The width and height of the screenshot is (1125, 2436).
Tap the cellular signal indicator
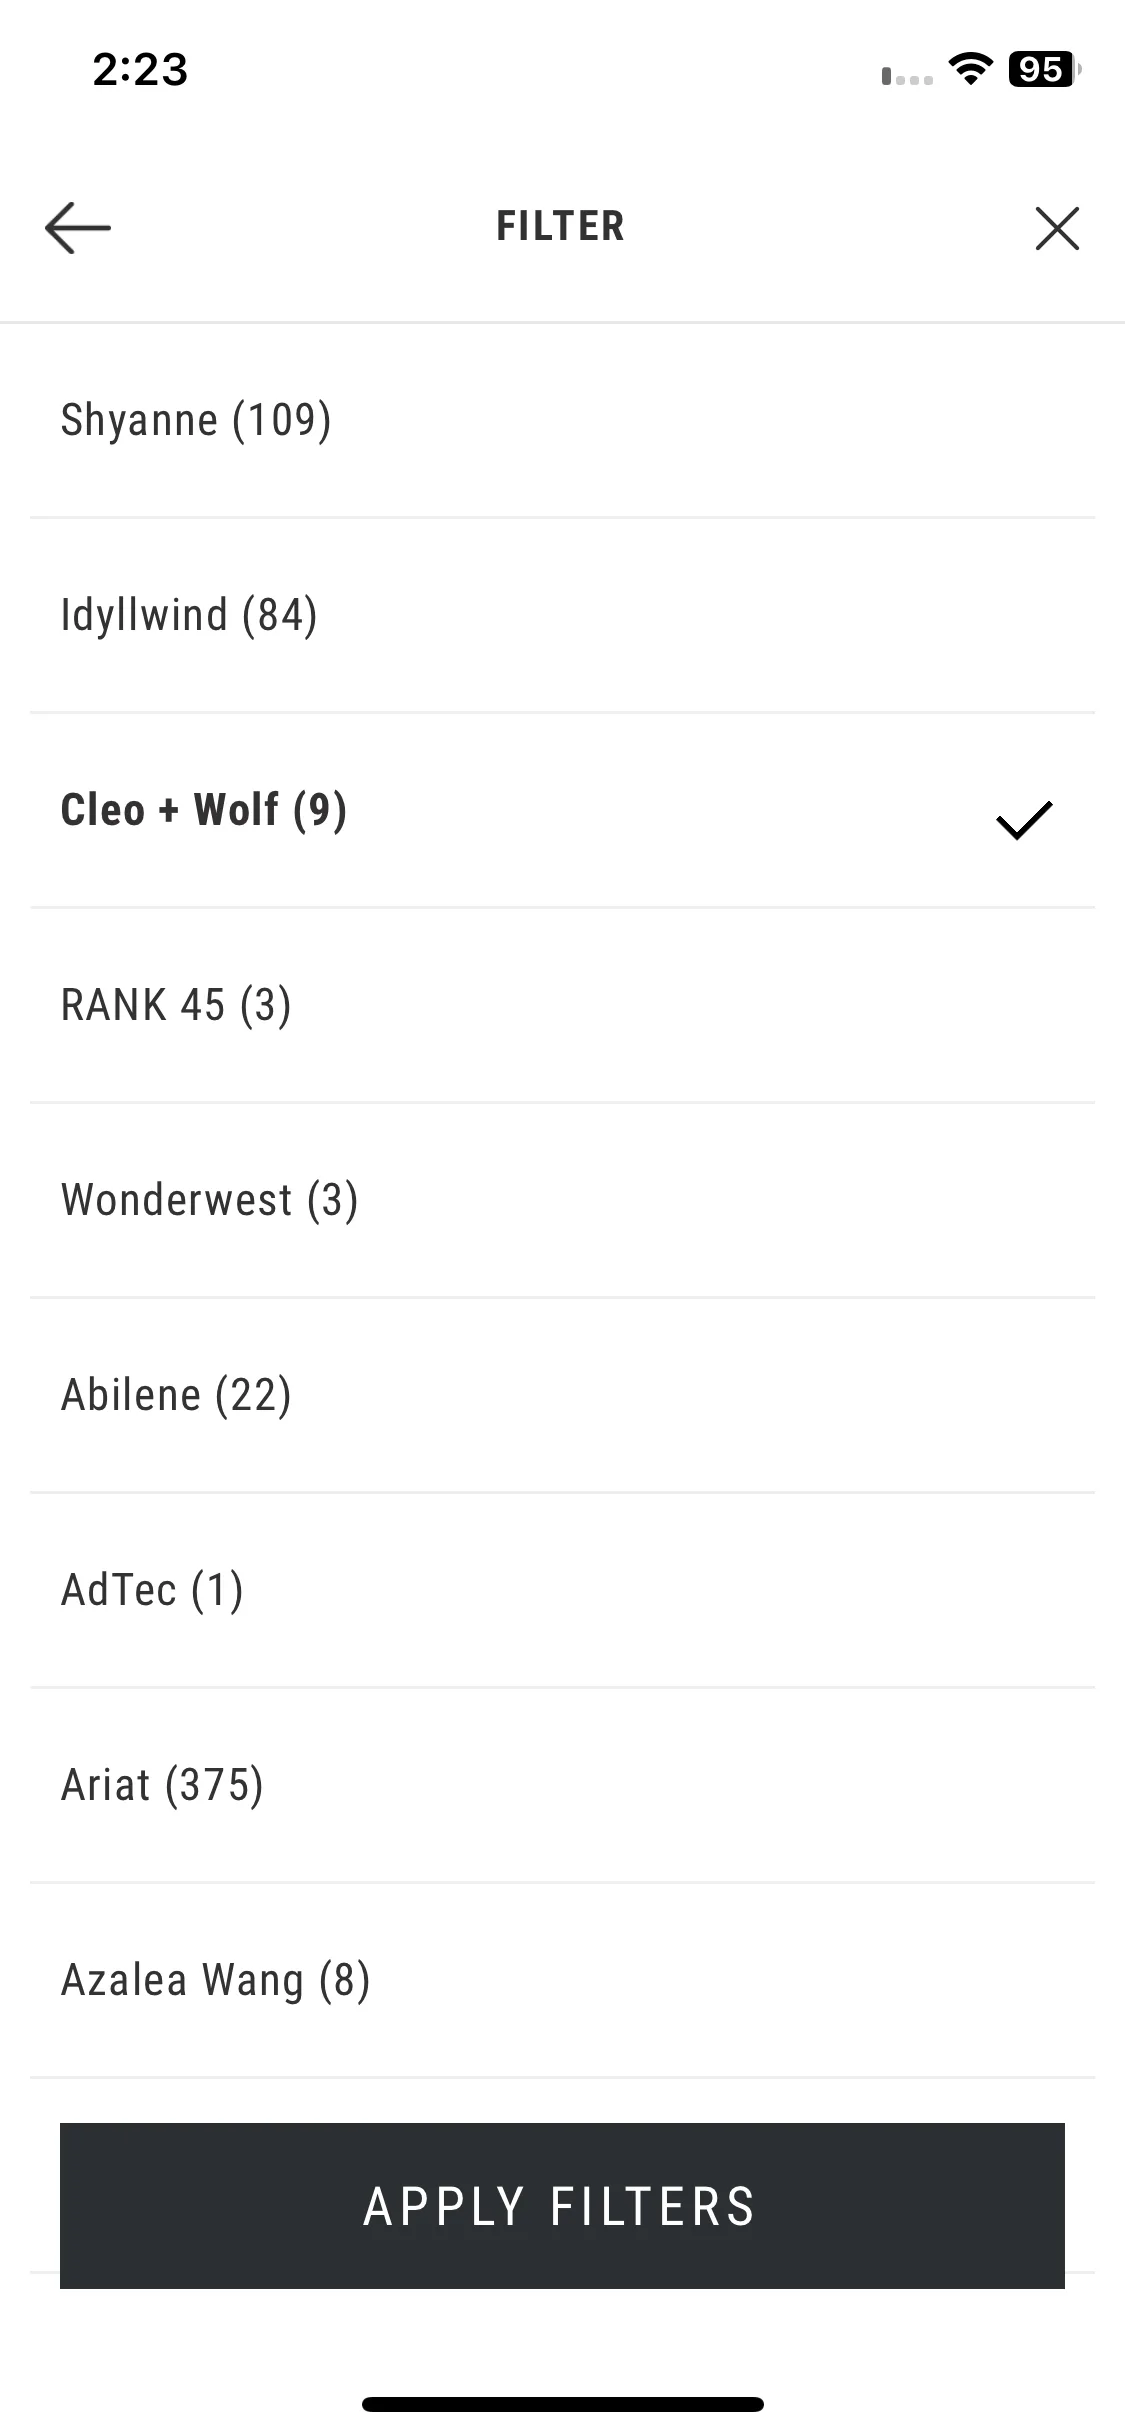pyautogui.click(x=907, y=76)
